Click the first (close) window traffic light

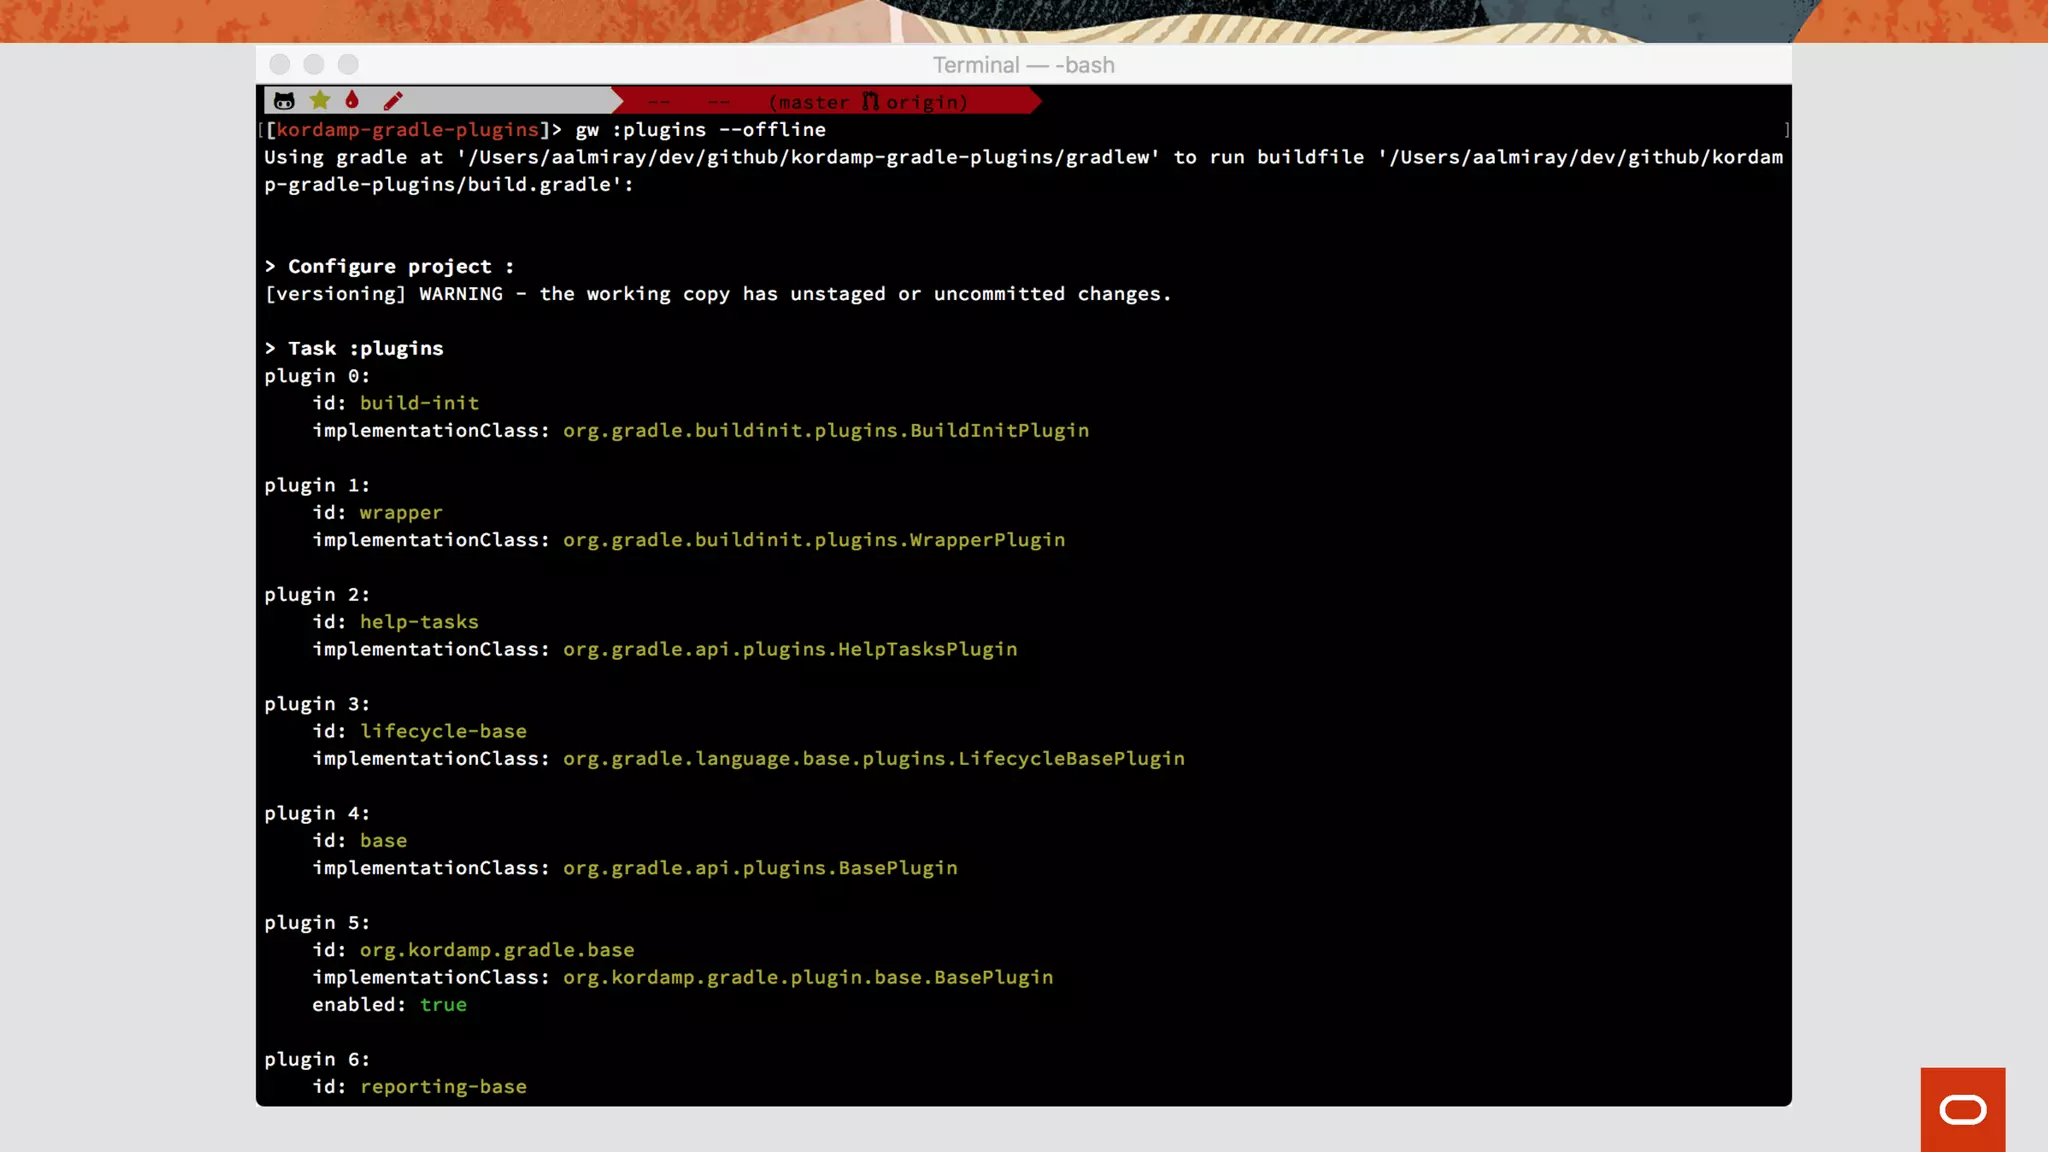tap(280, 65)
